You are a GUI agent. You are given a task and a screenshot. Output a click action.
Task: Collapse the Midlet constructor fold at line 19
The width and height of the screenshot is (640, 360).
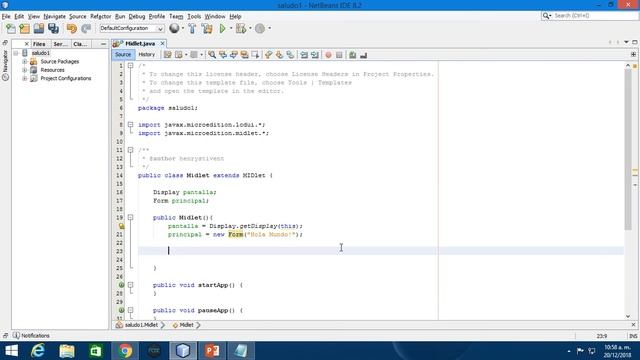(x=130, y=218)
